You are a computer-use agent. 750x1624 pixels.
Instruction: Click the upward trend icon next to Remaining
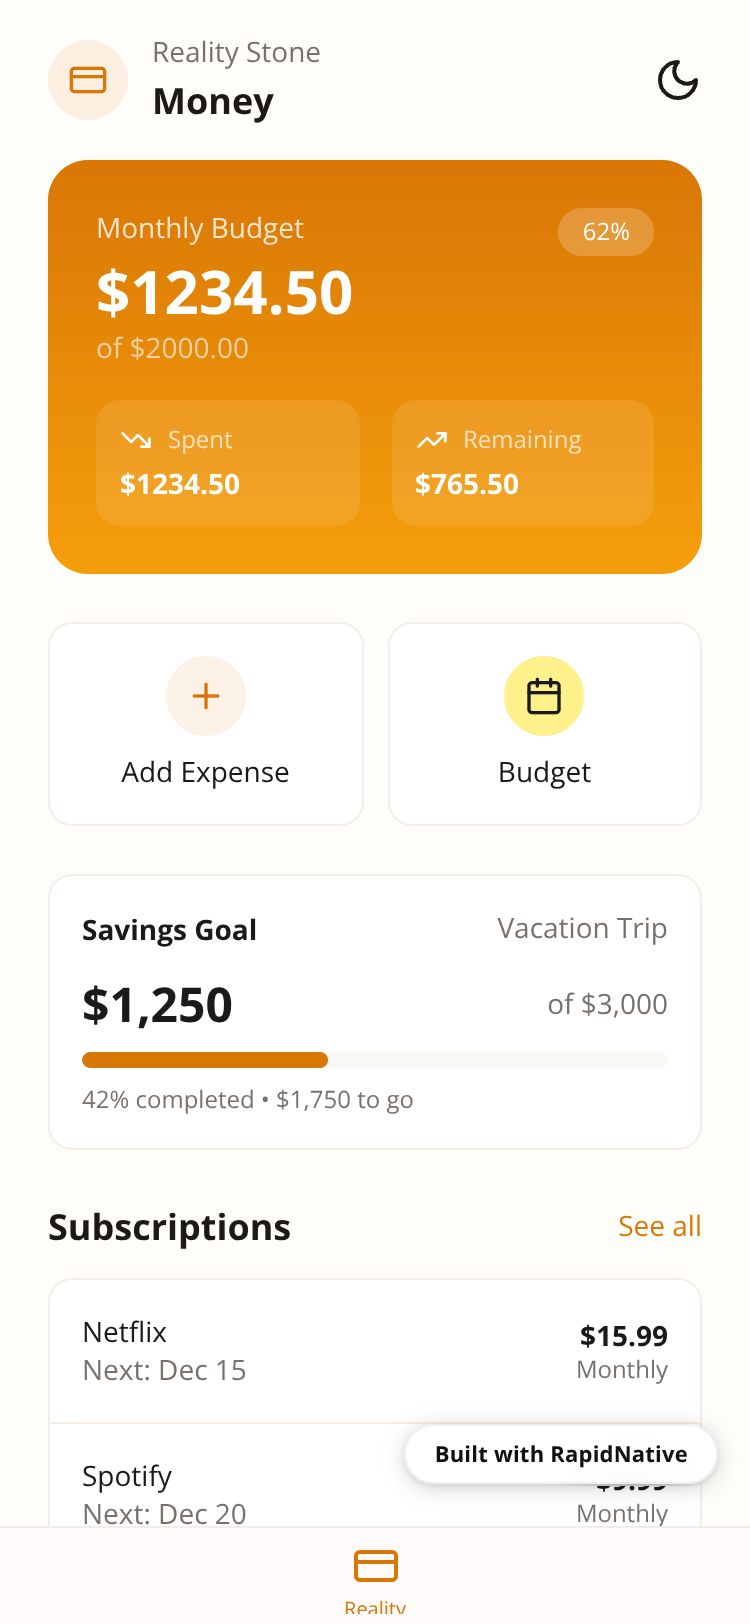tap(432, 440)
